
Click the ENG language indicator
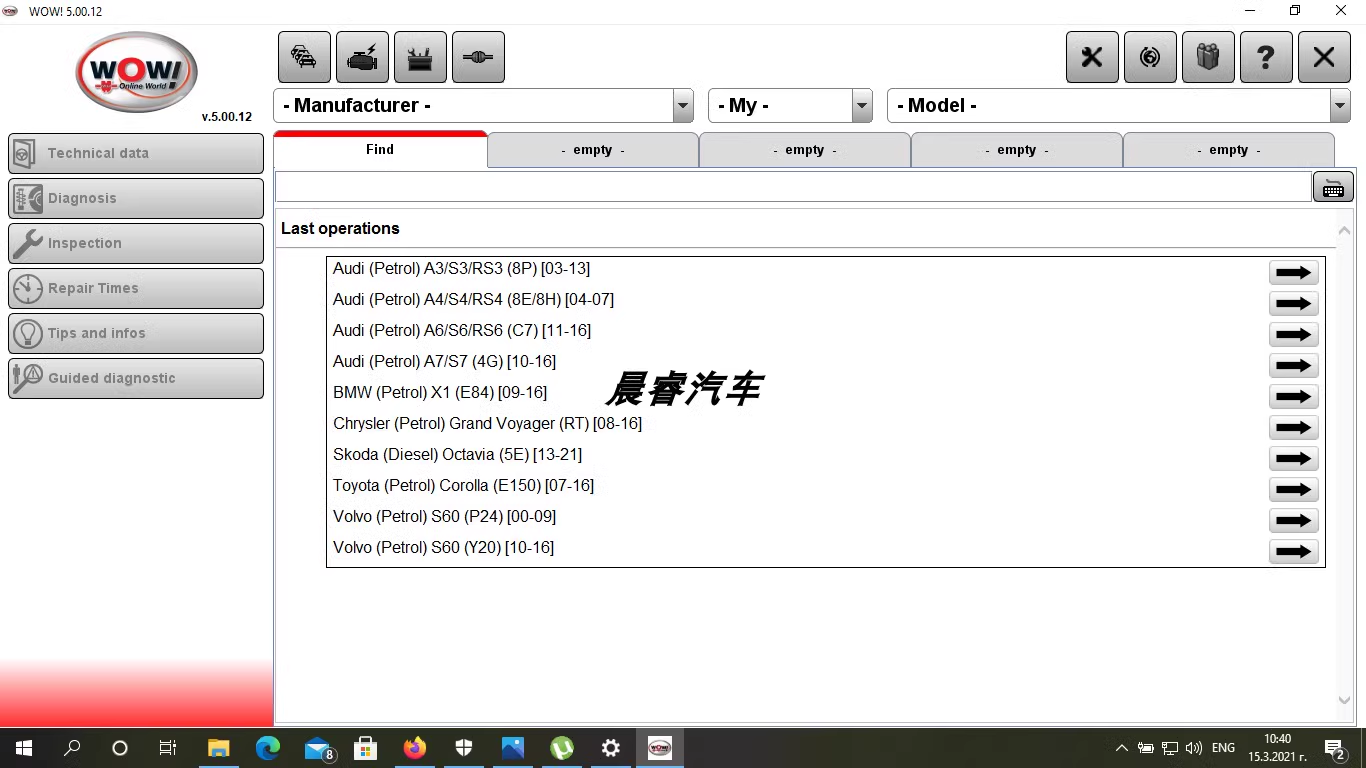pyautogui.click(x=1223, y=748)
